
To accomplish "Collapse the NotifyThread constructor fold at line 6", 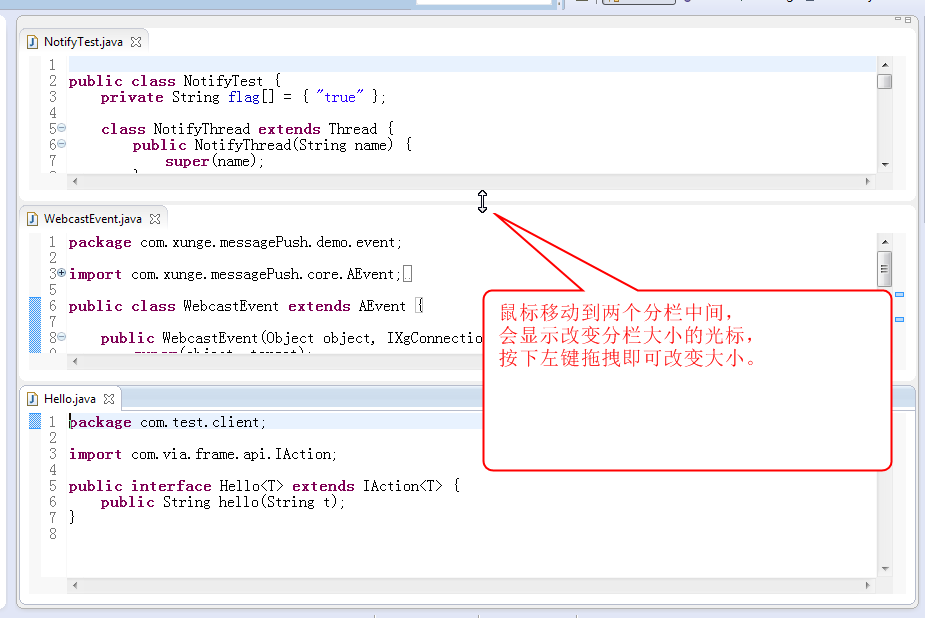I will tap(61, 144).
